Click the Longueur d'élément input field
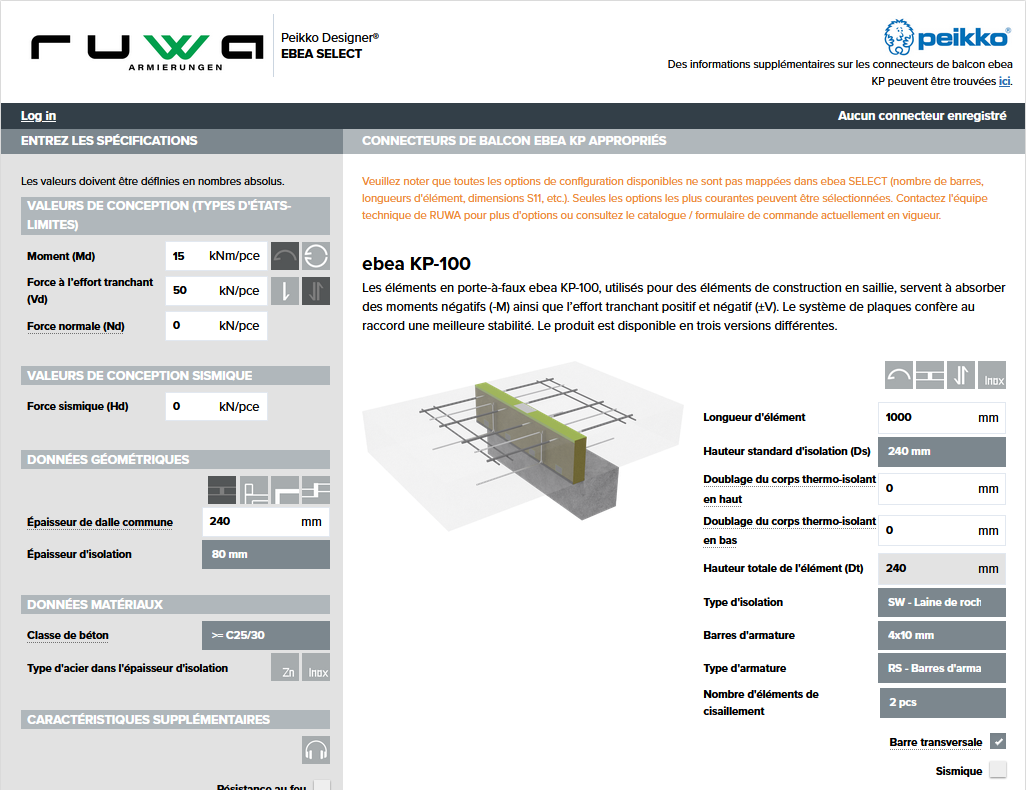Viewport: 1026px width, 790px height. (942, 418)
